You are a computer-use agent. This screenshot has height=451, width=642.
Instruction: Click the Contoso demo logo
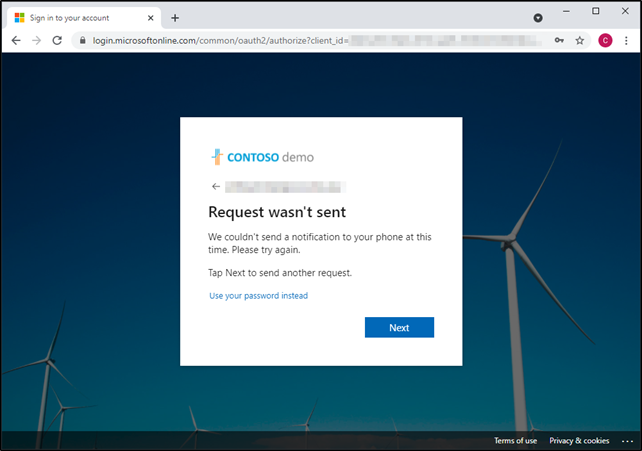point(264,157)
